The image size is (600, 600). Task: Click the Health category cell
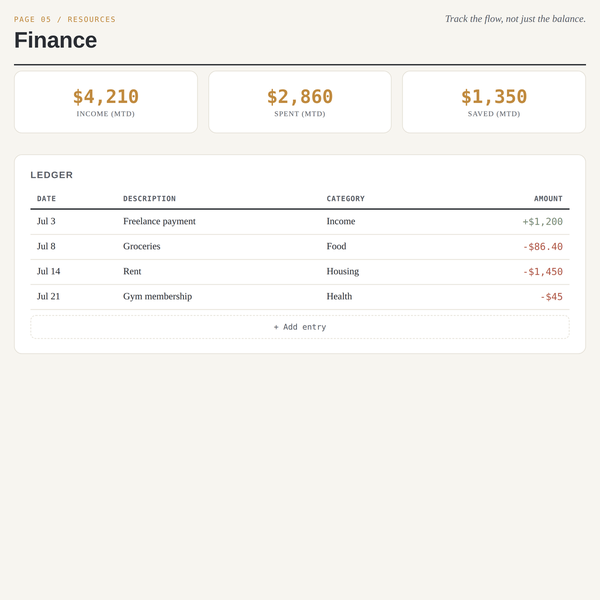pyautogui.click(x=339, y=297)
